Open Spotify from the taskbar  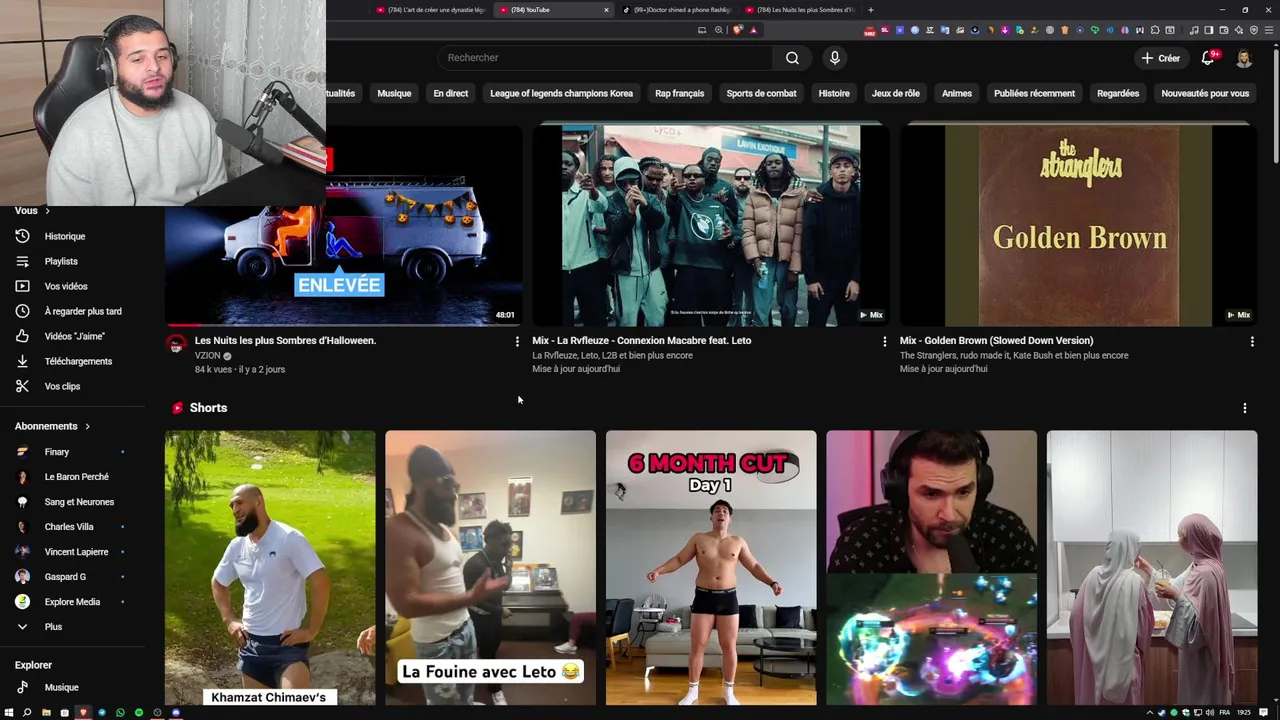pos(139,713)
